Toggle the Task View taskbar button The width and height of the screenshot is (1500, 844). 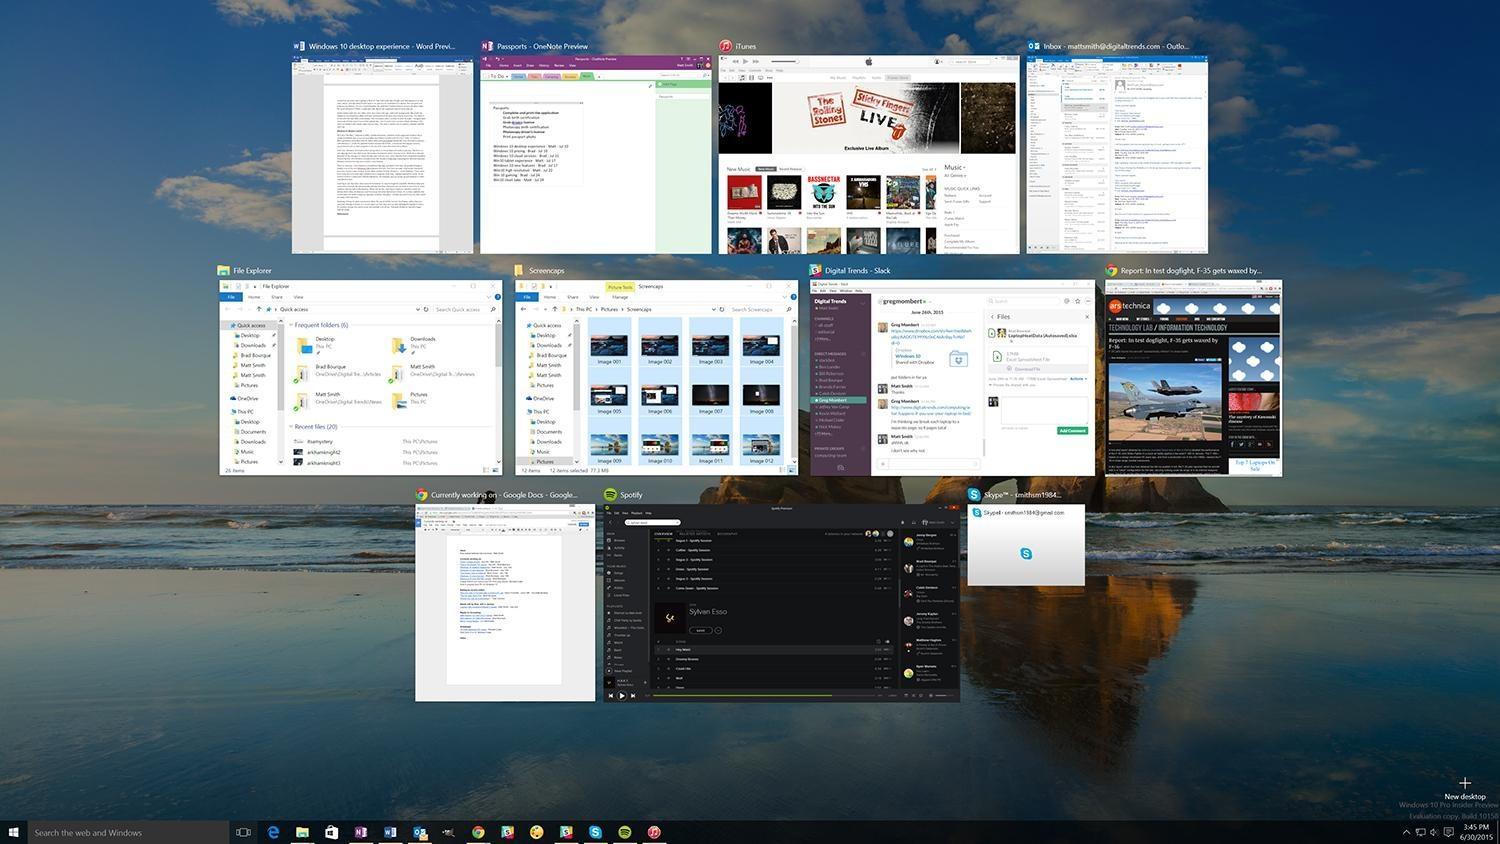pos(243,832)
